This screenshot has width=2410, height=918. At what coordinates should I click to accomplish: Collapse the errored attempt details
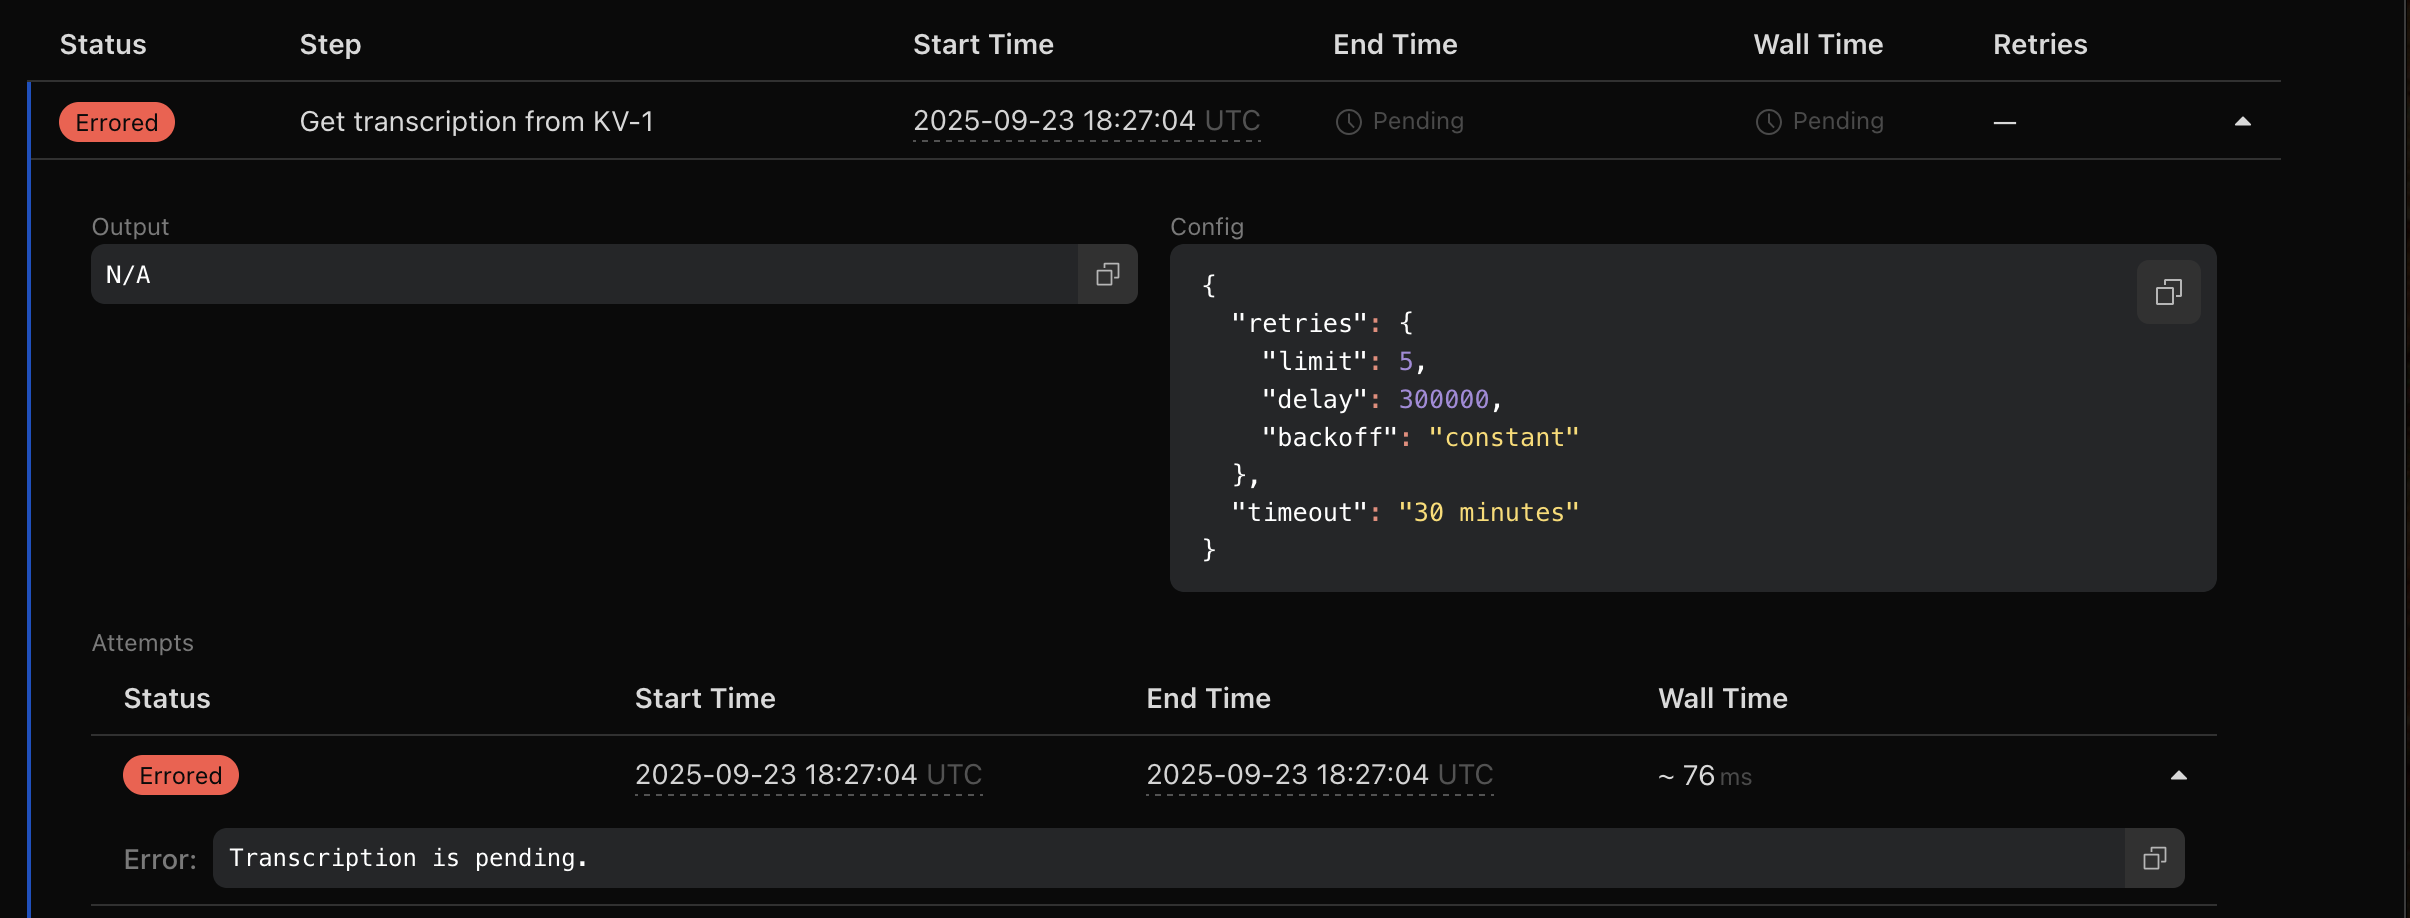[2178, 776]
